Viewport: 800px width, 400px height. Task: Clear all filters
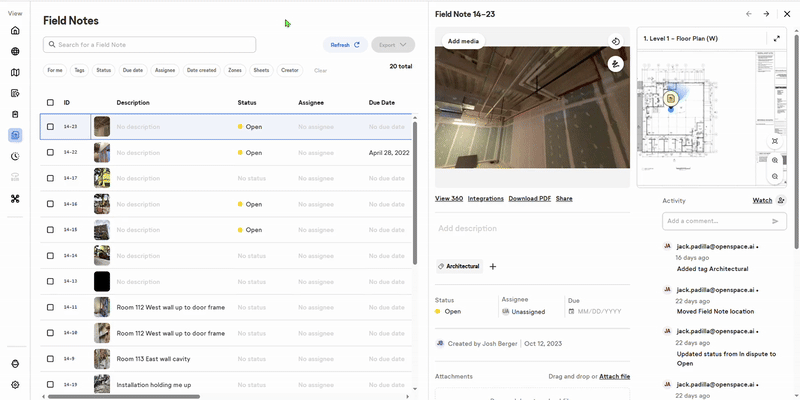[x=320, y=70]
